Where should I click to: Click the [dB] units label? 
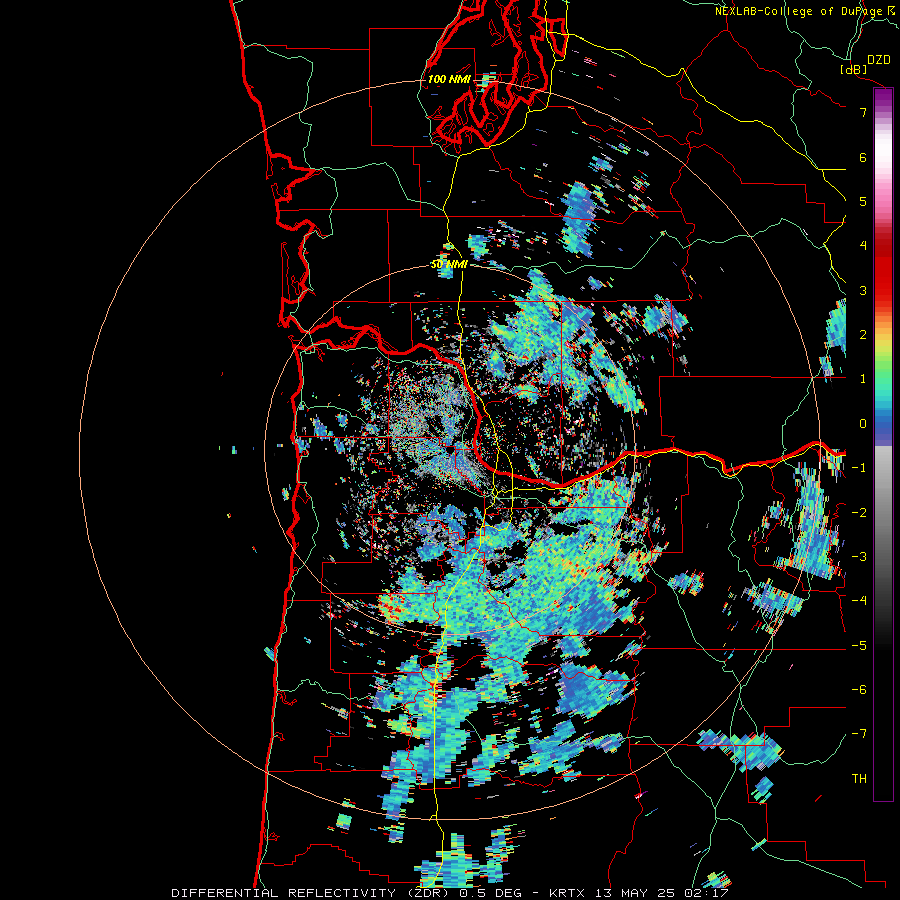click(854, 69)
